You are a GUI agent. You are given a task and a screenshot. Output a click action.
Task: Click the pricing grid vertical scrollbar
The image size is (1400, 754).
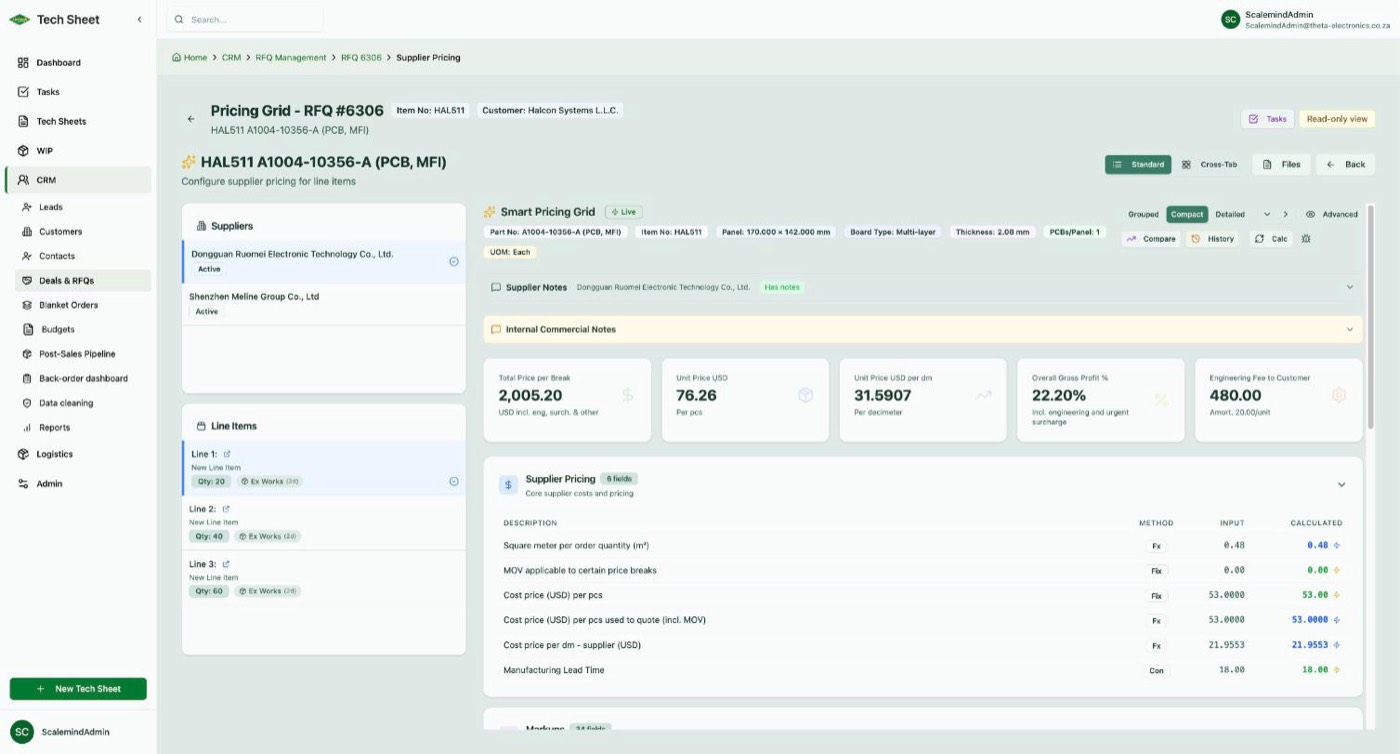tap(1370, 318)
